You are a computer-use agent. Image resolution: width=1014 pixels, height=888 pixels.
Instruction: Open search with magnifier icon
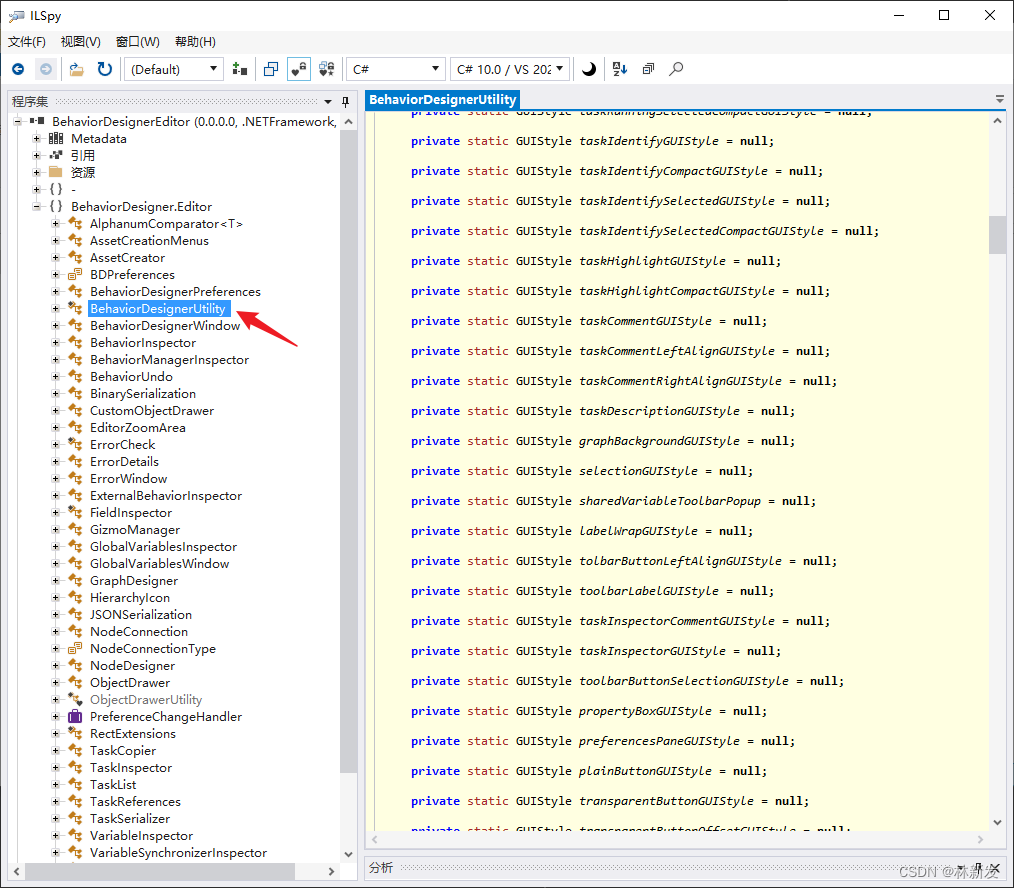(676, 69)
